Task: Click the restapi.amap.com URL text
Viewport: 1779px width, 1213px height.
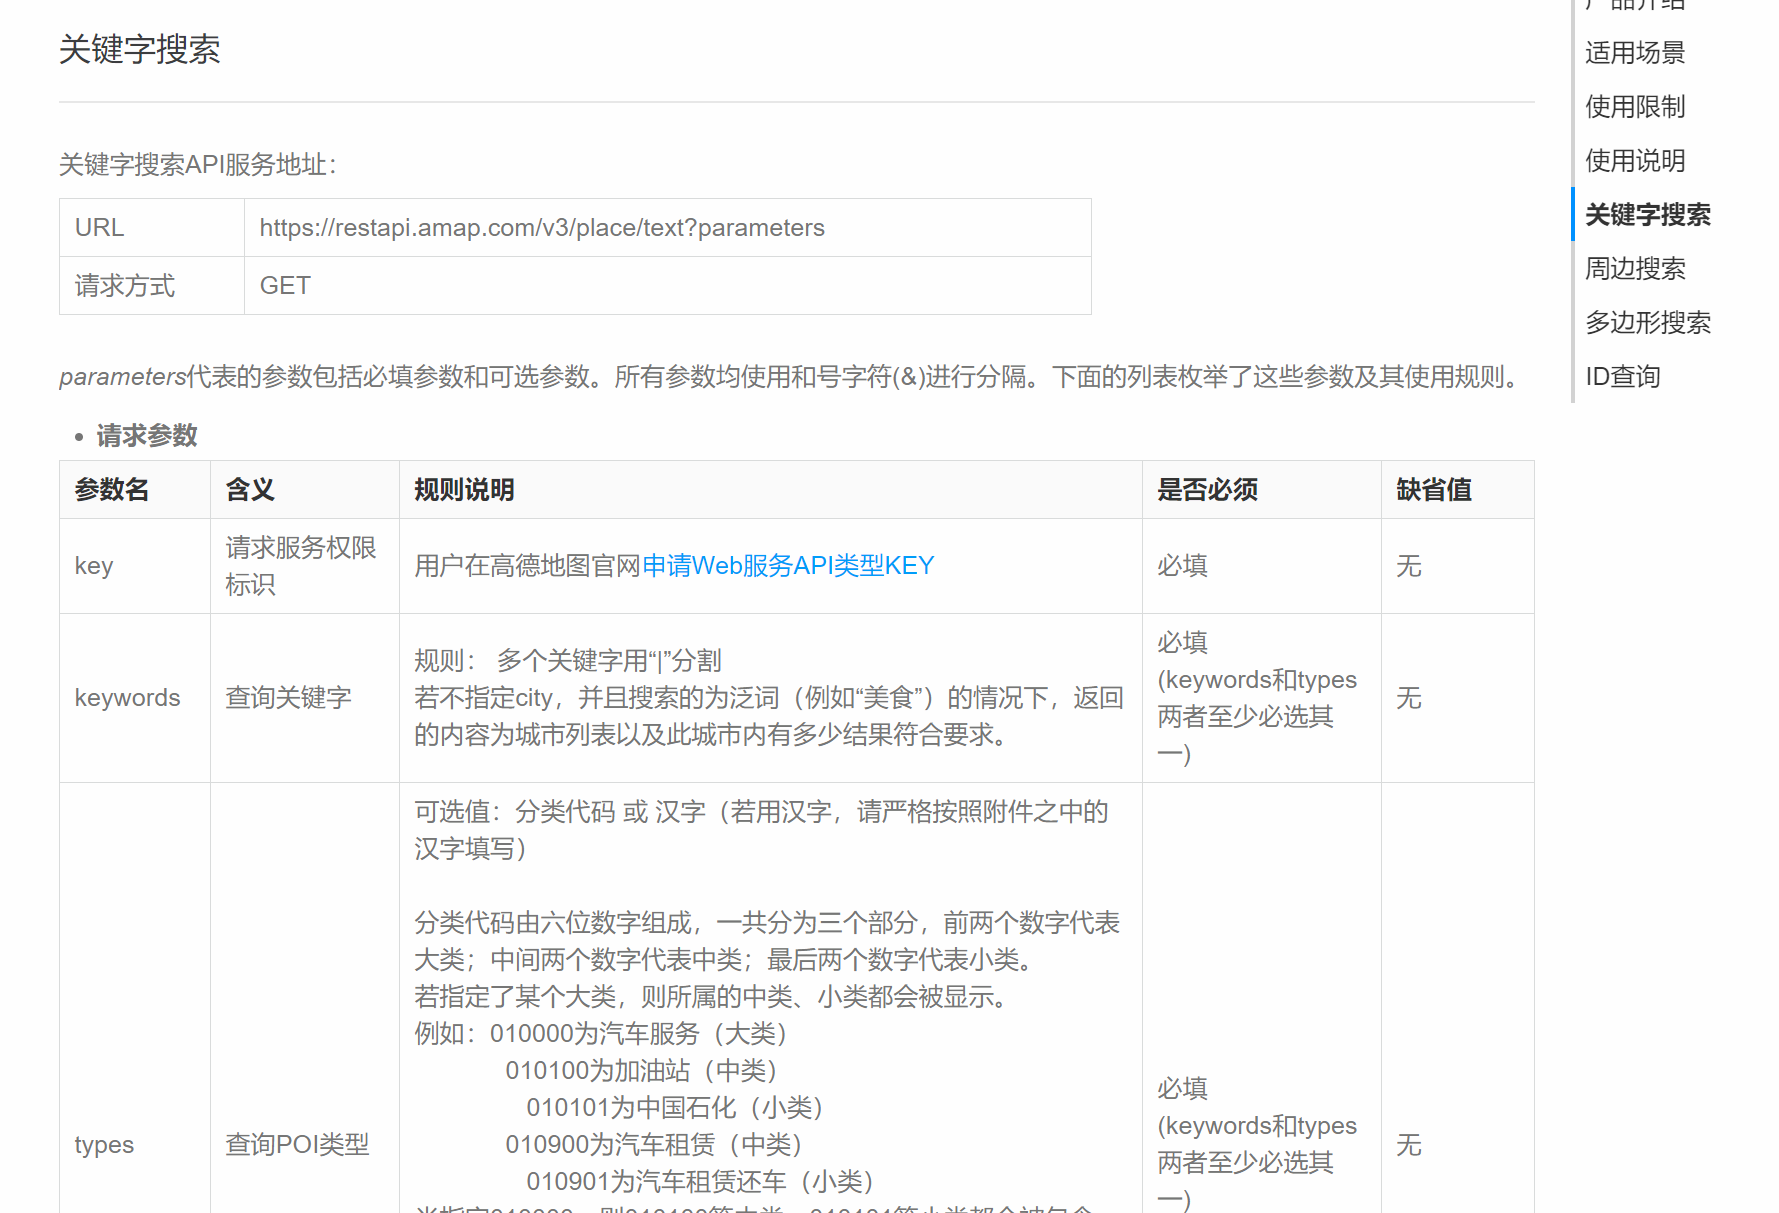Action: click(542, 228)
